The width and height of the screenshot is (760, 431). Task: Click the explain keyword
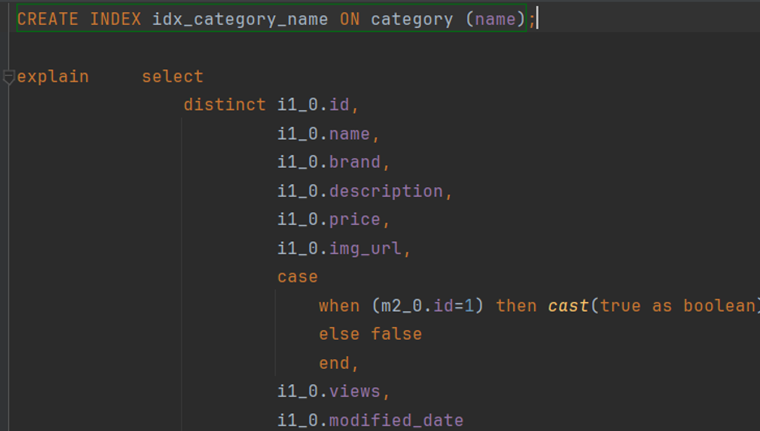(53, 77)
